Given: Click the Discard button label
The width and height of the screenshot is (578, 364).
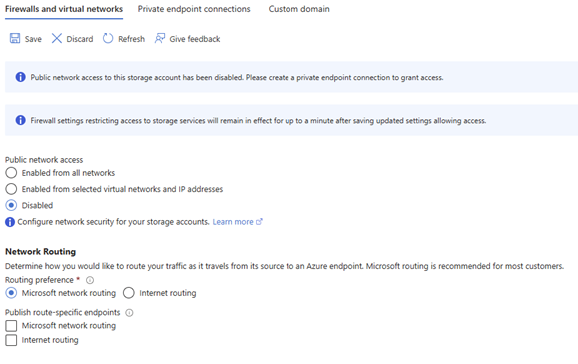Looking at the screenshot, I should pyautogui.click(x=80, y=39).
